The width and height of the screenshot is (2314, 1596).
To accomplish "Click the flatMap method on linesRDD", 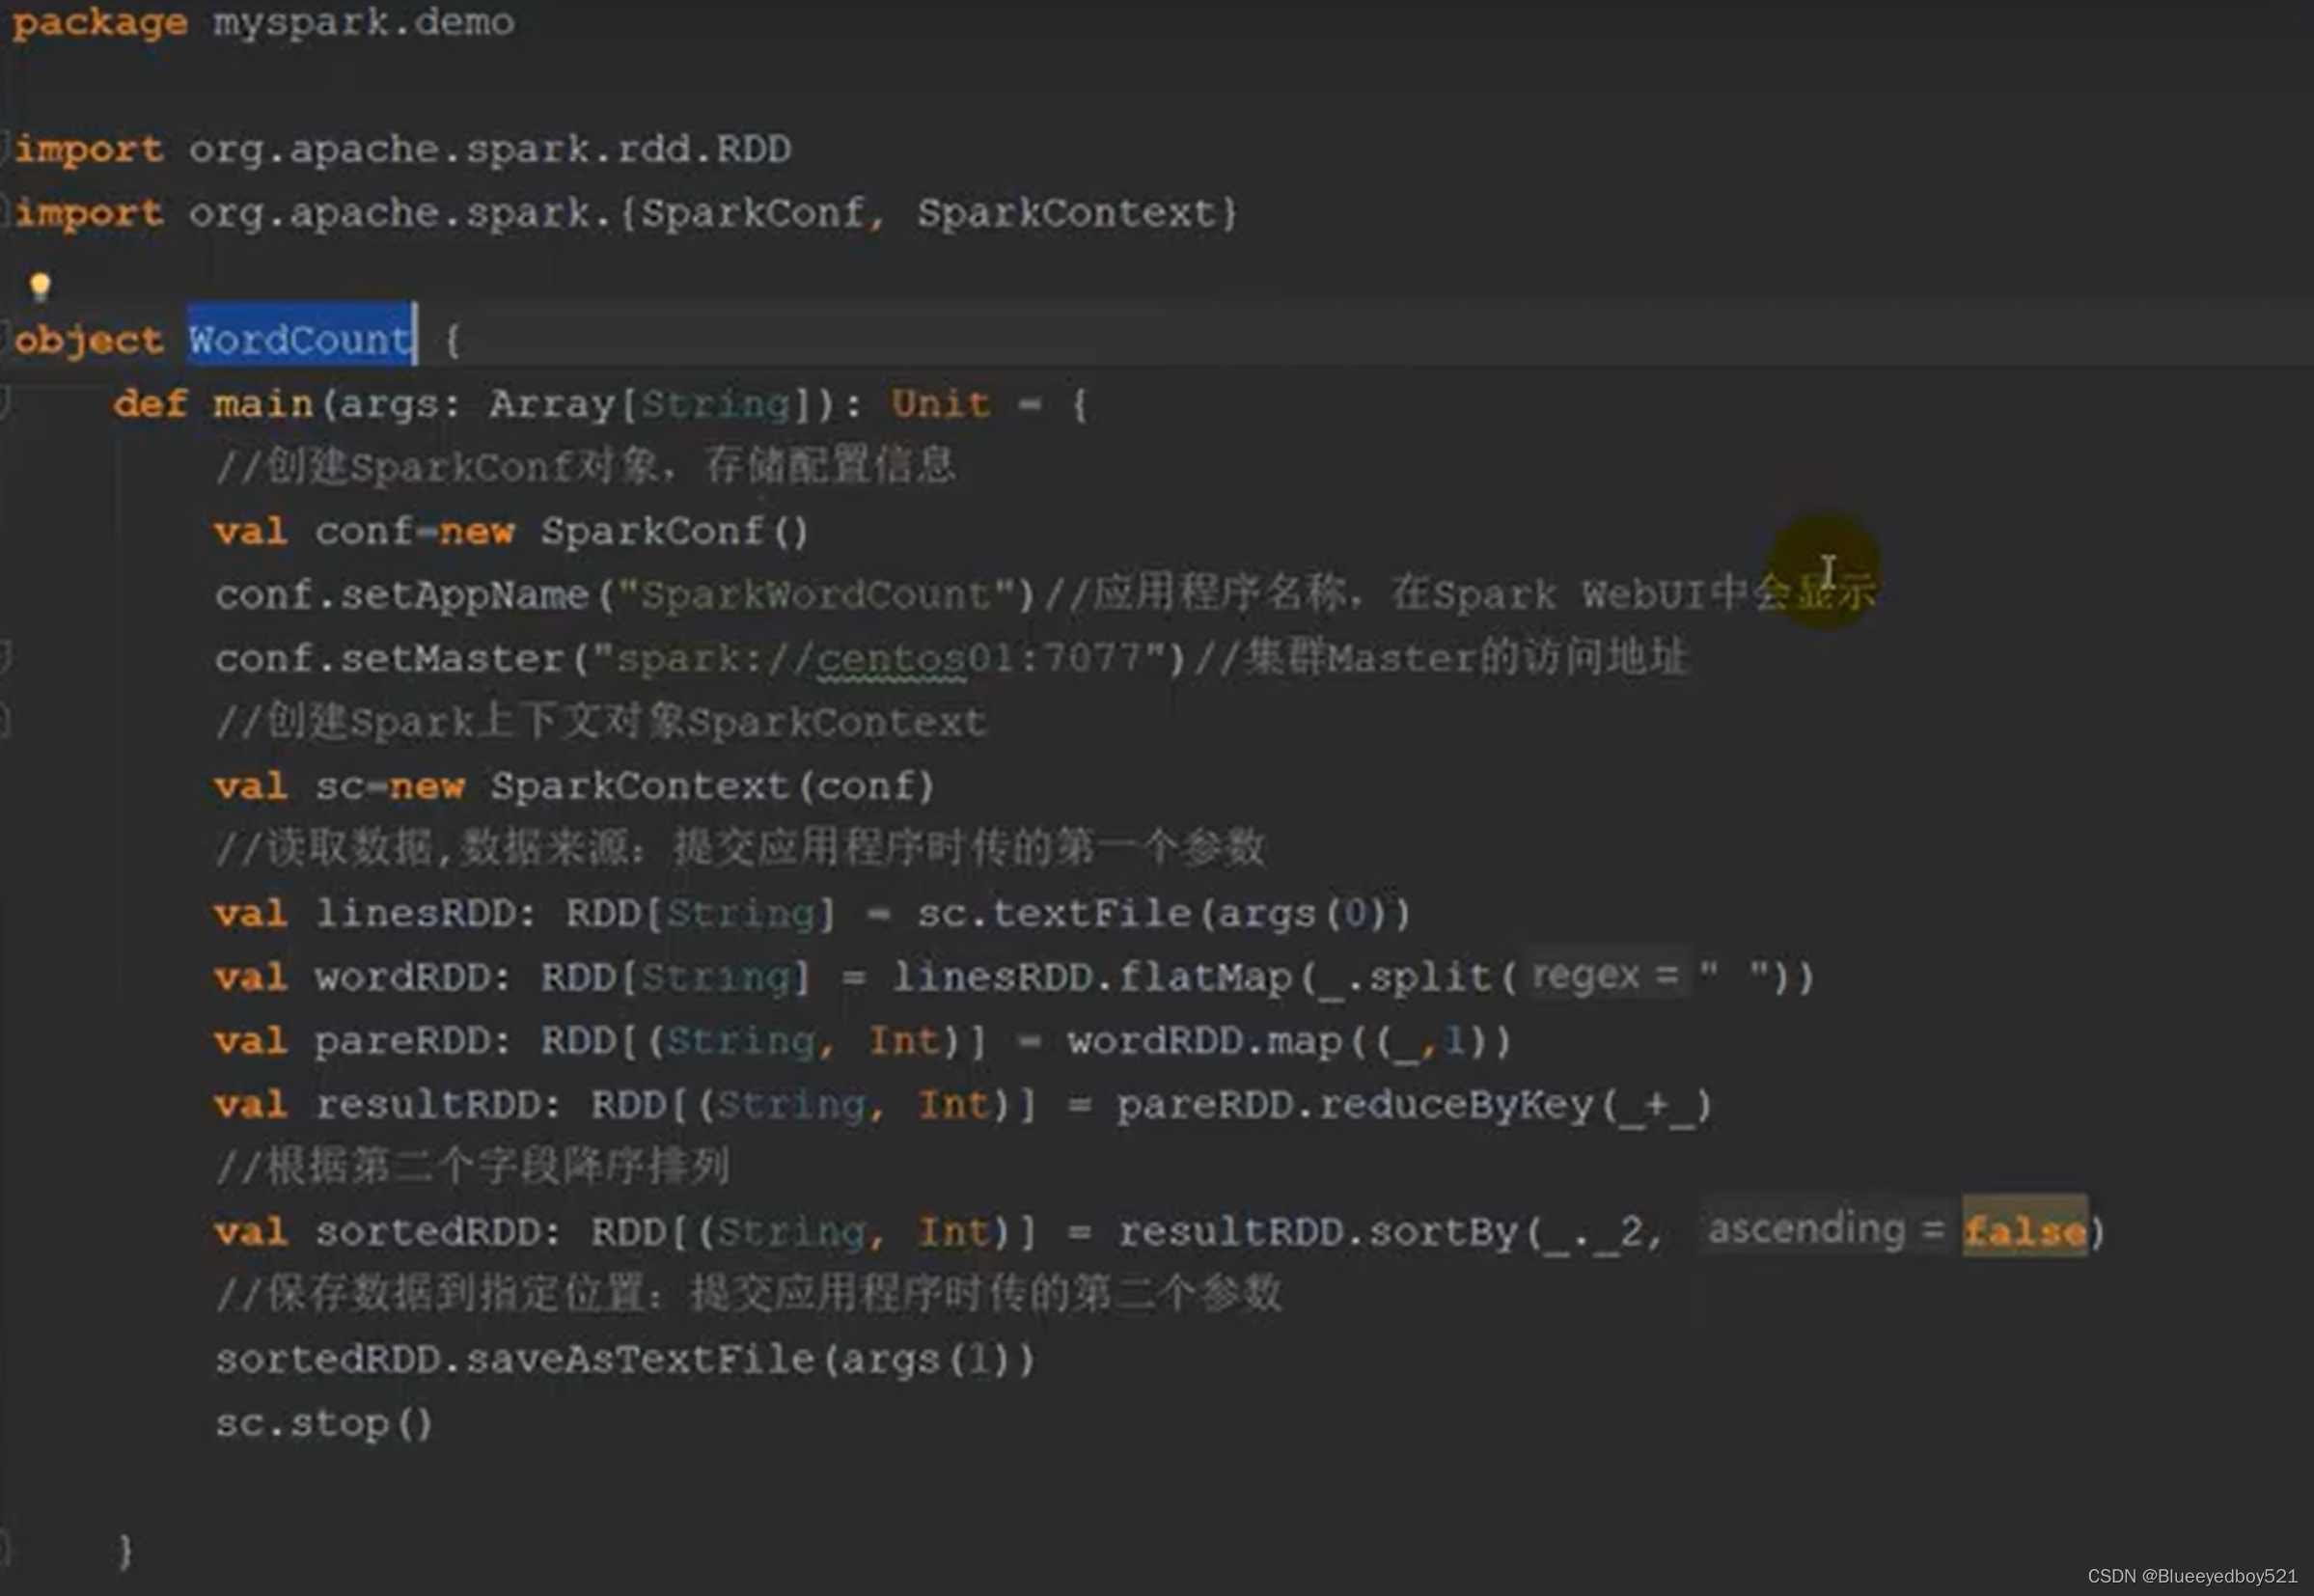I will (x=1205, y=977).
